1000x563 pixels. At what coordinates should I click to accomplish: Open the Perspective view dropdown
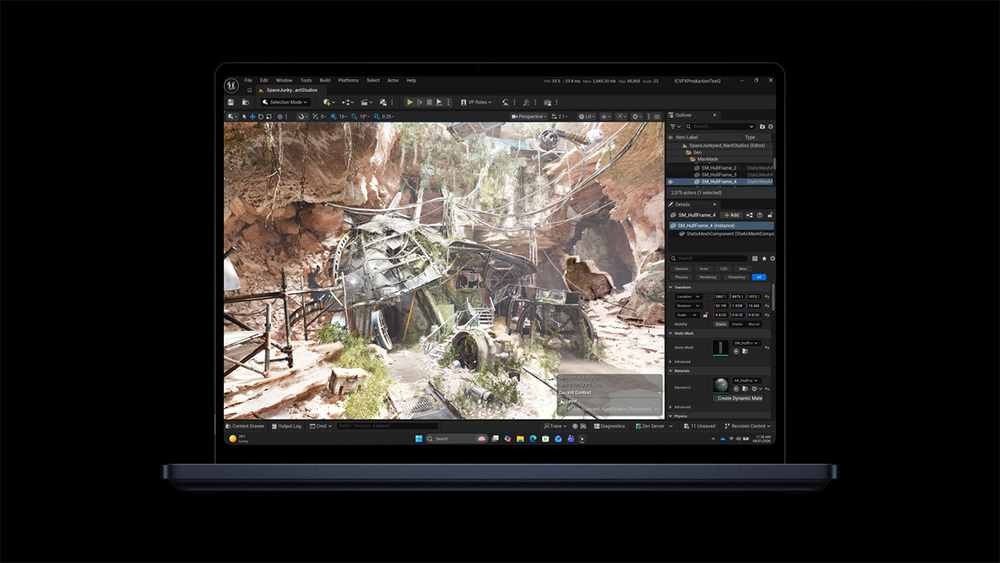[529, 117]
